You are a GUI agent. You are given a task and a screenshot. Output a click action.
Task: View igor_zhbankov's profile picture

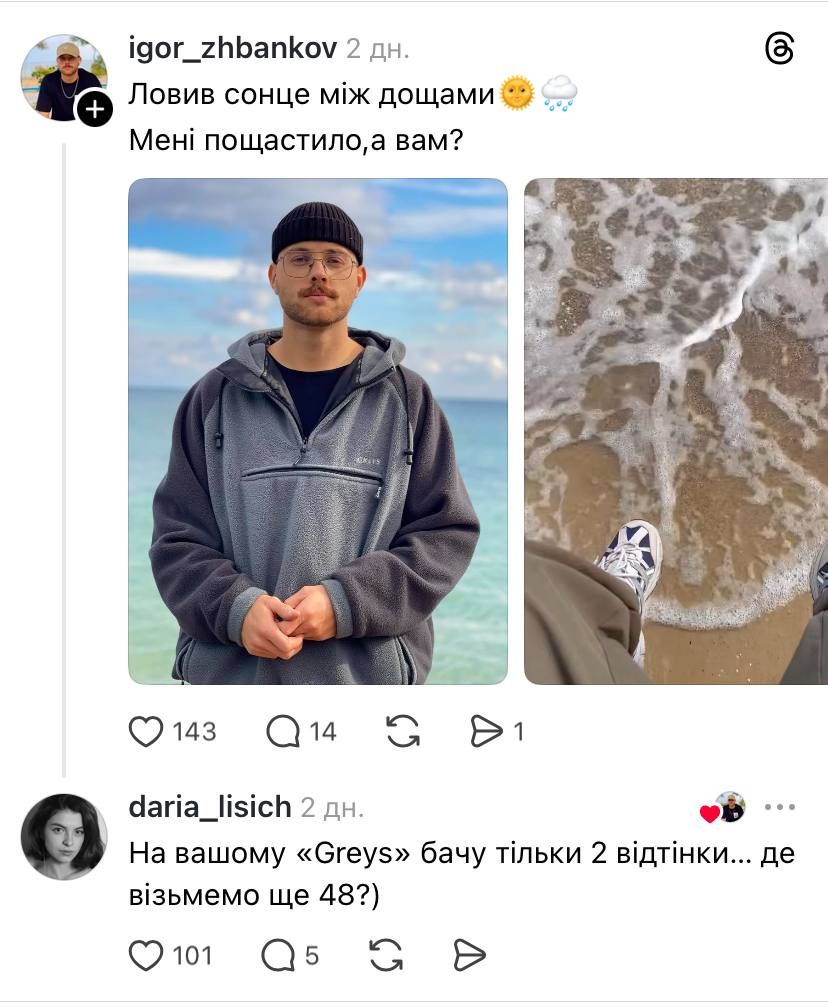(x=64, y=78)
